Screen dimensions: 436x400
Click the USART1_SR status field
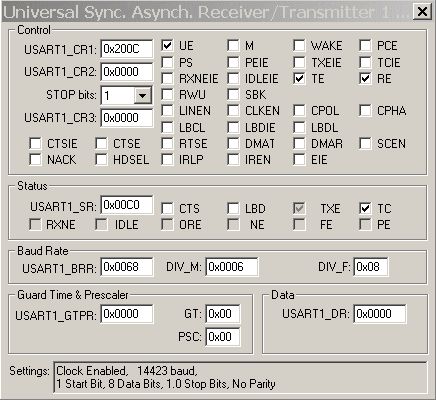click(127, 205)
